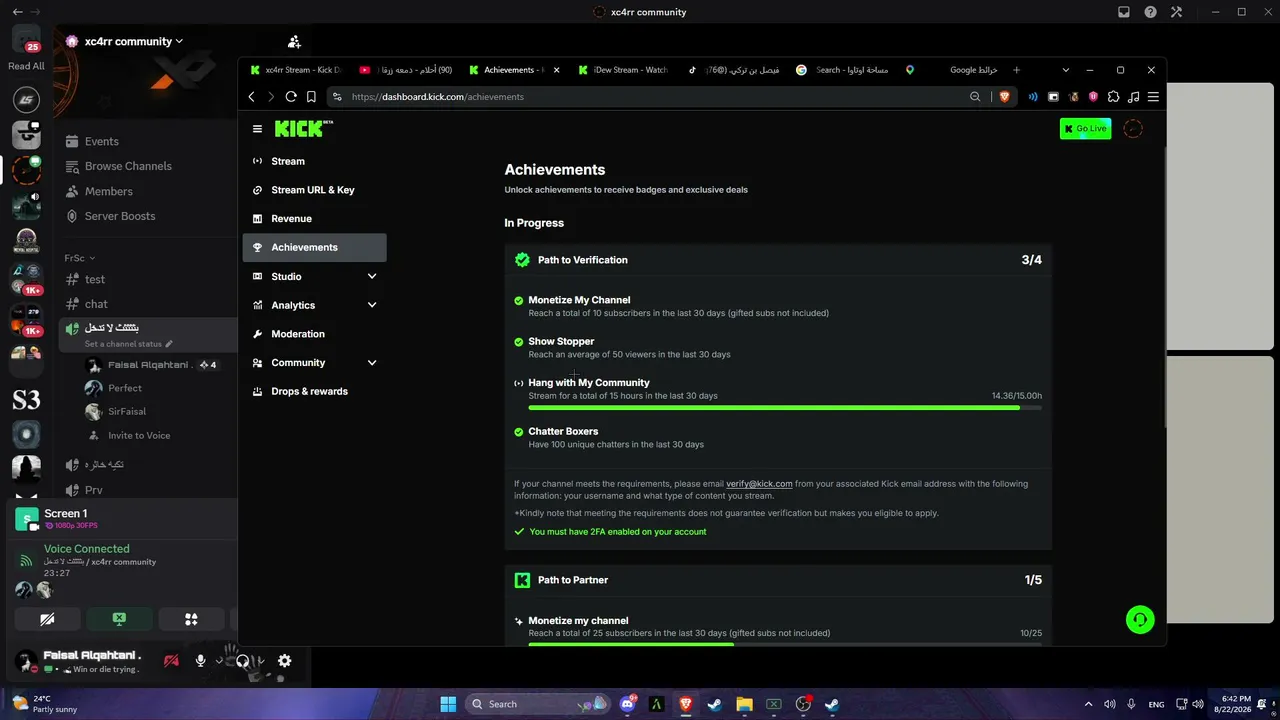This screenshot has width=1280, height=720.
Task: Click the Go Live button
Action: coord(1085,128)
